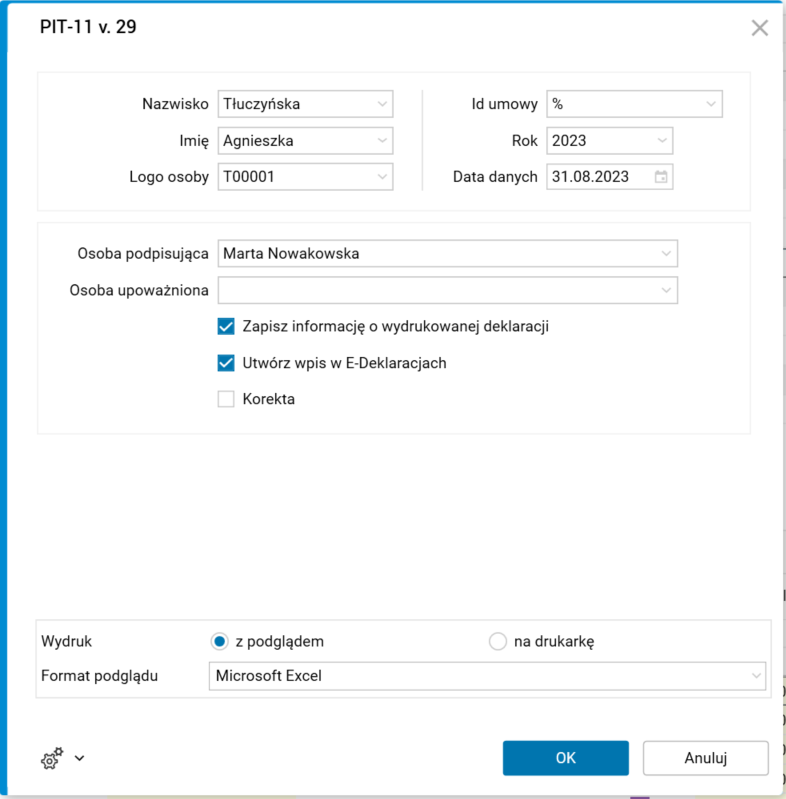This screenshot has height=799, width=786.
Task: Expand the Nazwisko dropdown
Action: click(x=382, y=104)
